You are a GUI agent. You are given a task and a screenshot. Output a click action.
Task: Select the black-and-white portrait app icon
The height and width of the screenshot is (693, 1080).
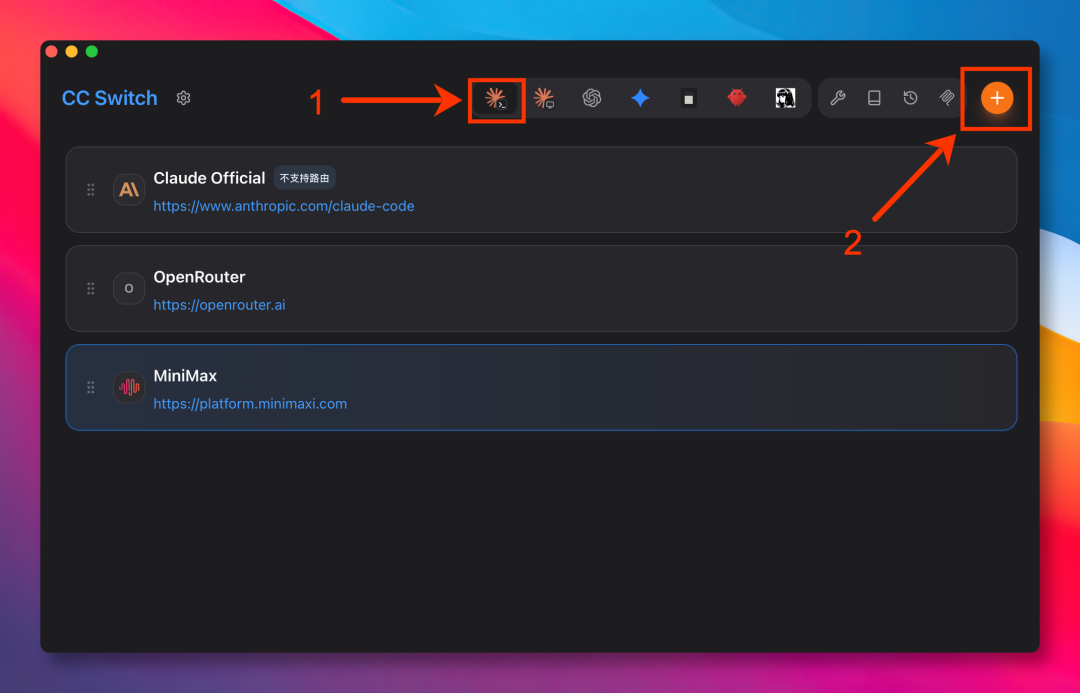tap(785, 98)
